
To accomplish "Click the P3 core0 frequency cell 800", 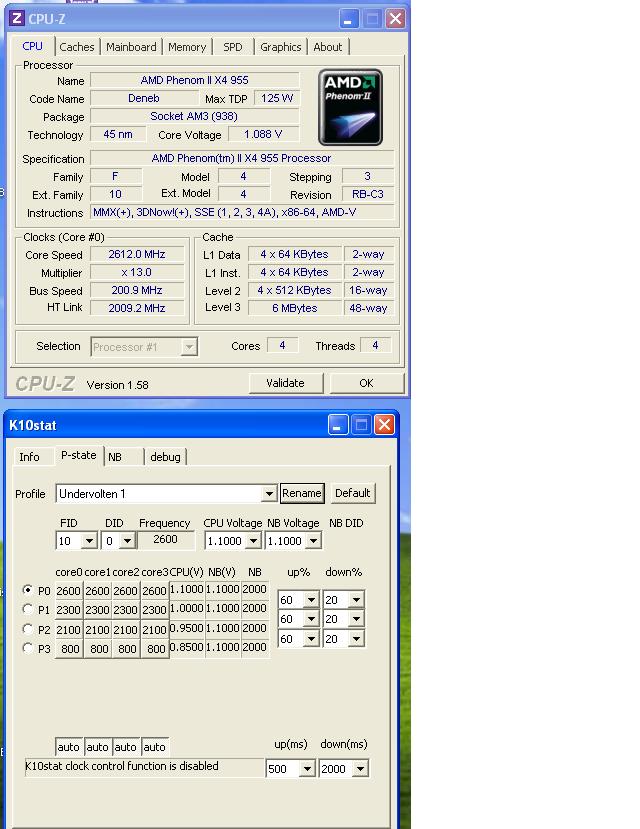I will tap(68, 649).
